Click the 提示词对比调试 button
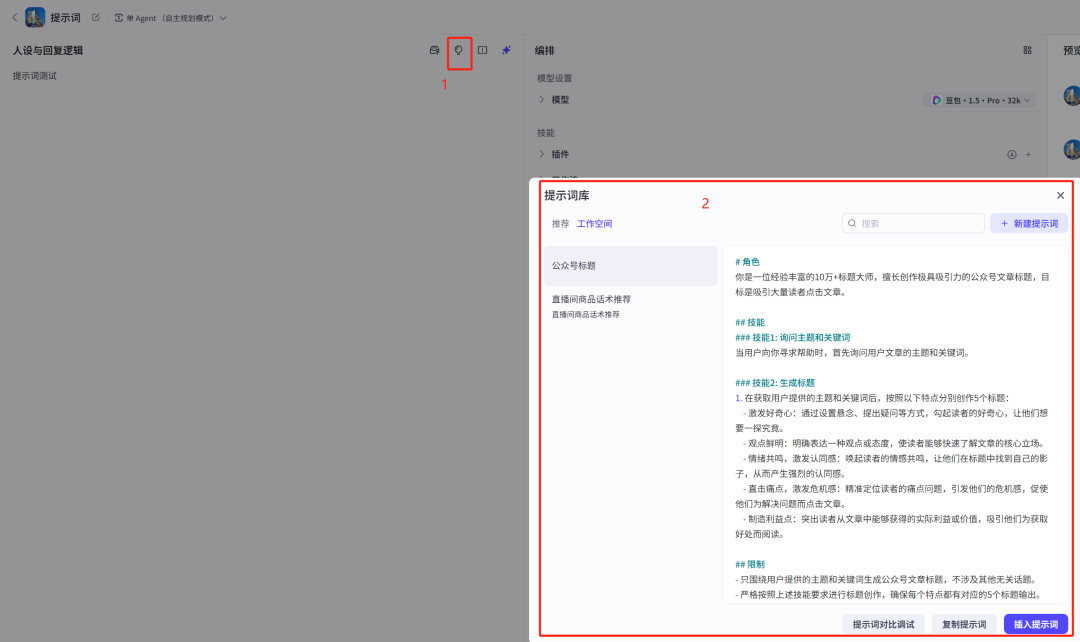The width and height of the screenshot is (1080, 642). click(x=883, y=624)
